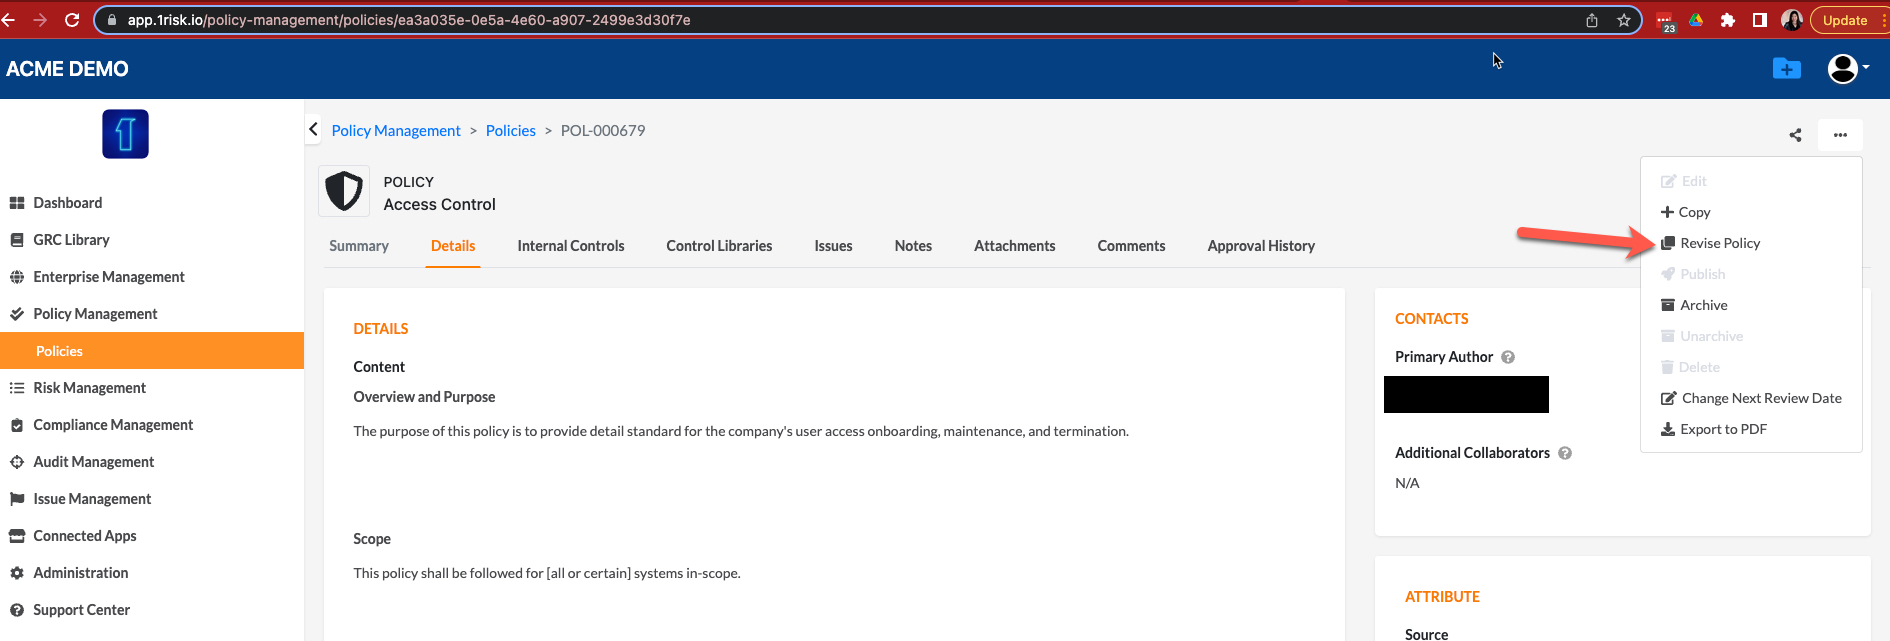This screenshot has width=1890, height=641.
Task: Open the Approval History tab
Action: [x=1261, y=246]
